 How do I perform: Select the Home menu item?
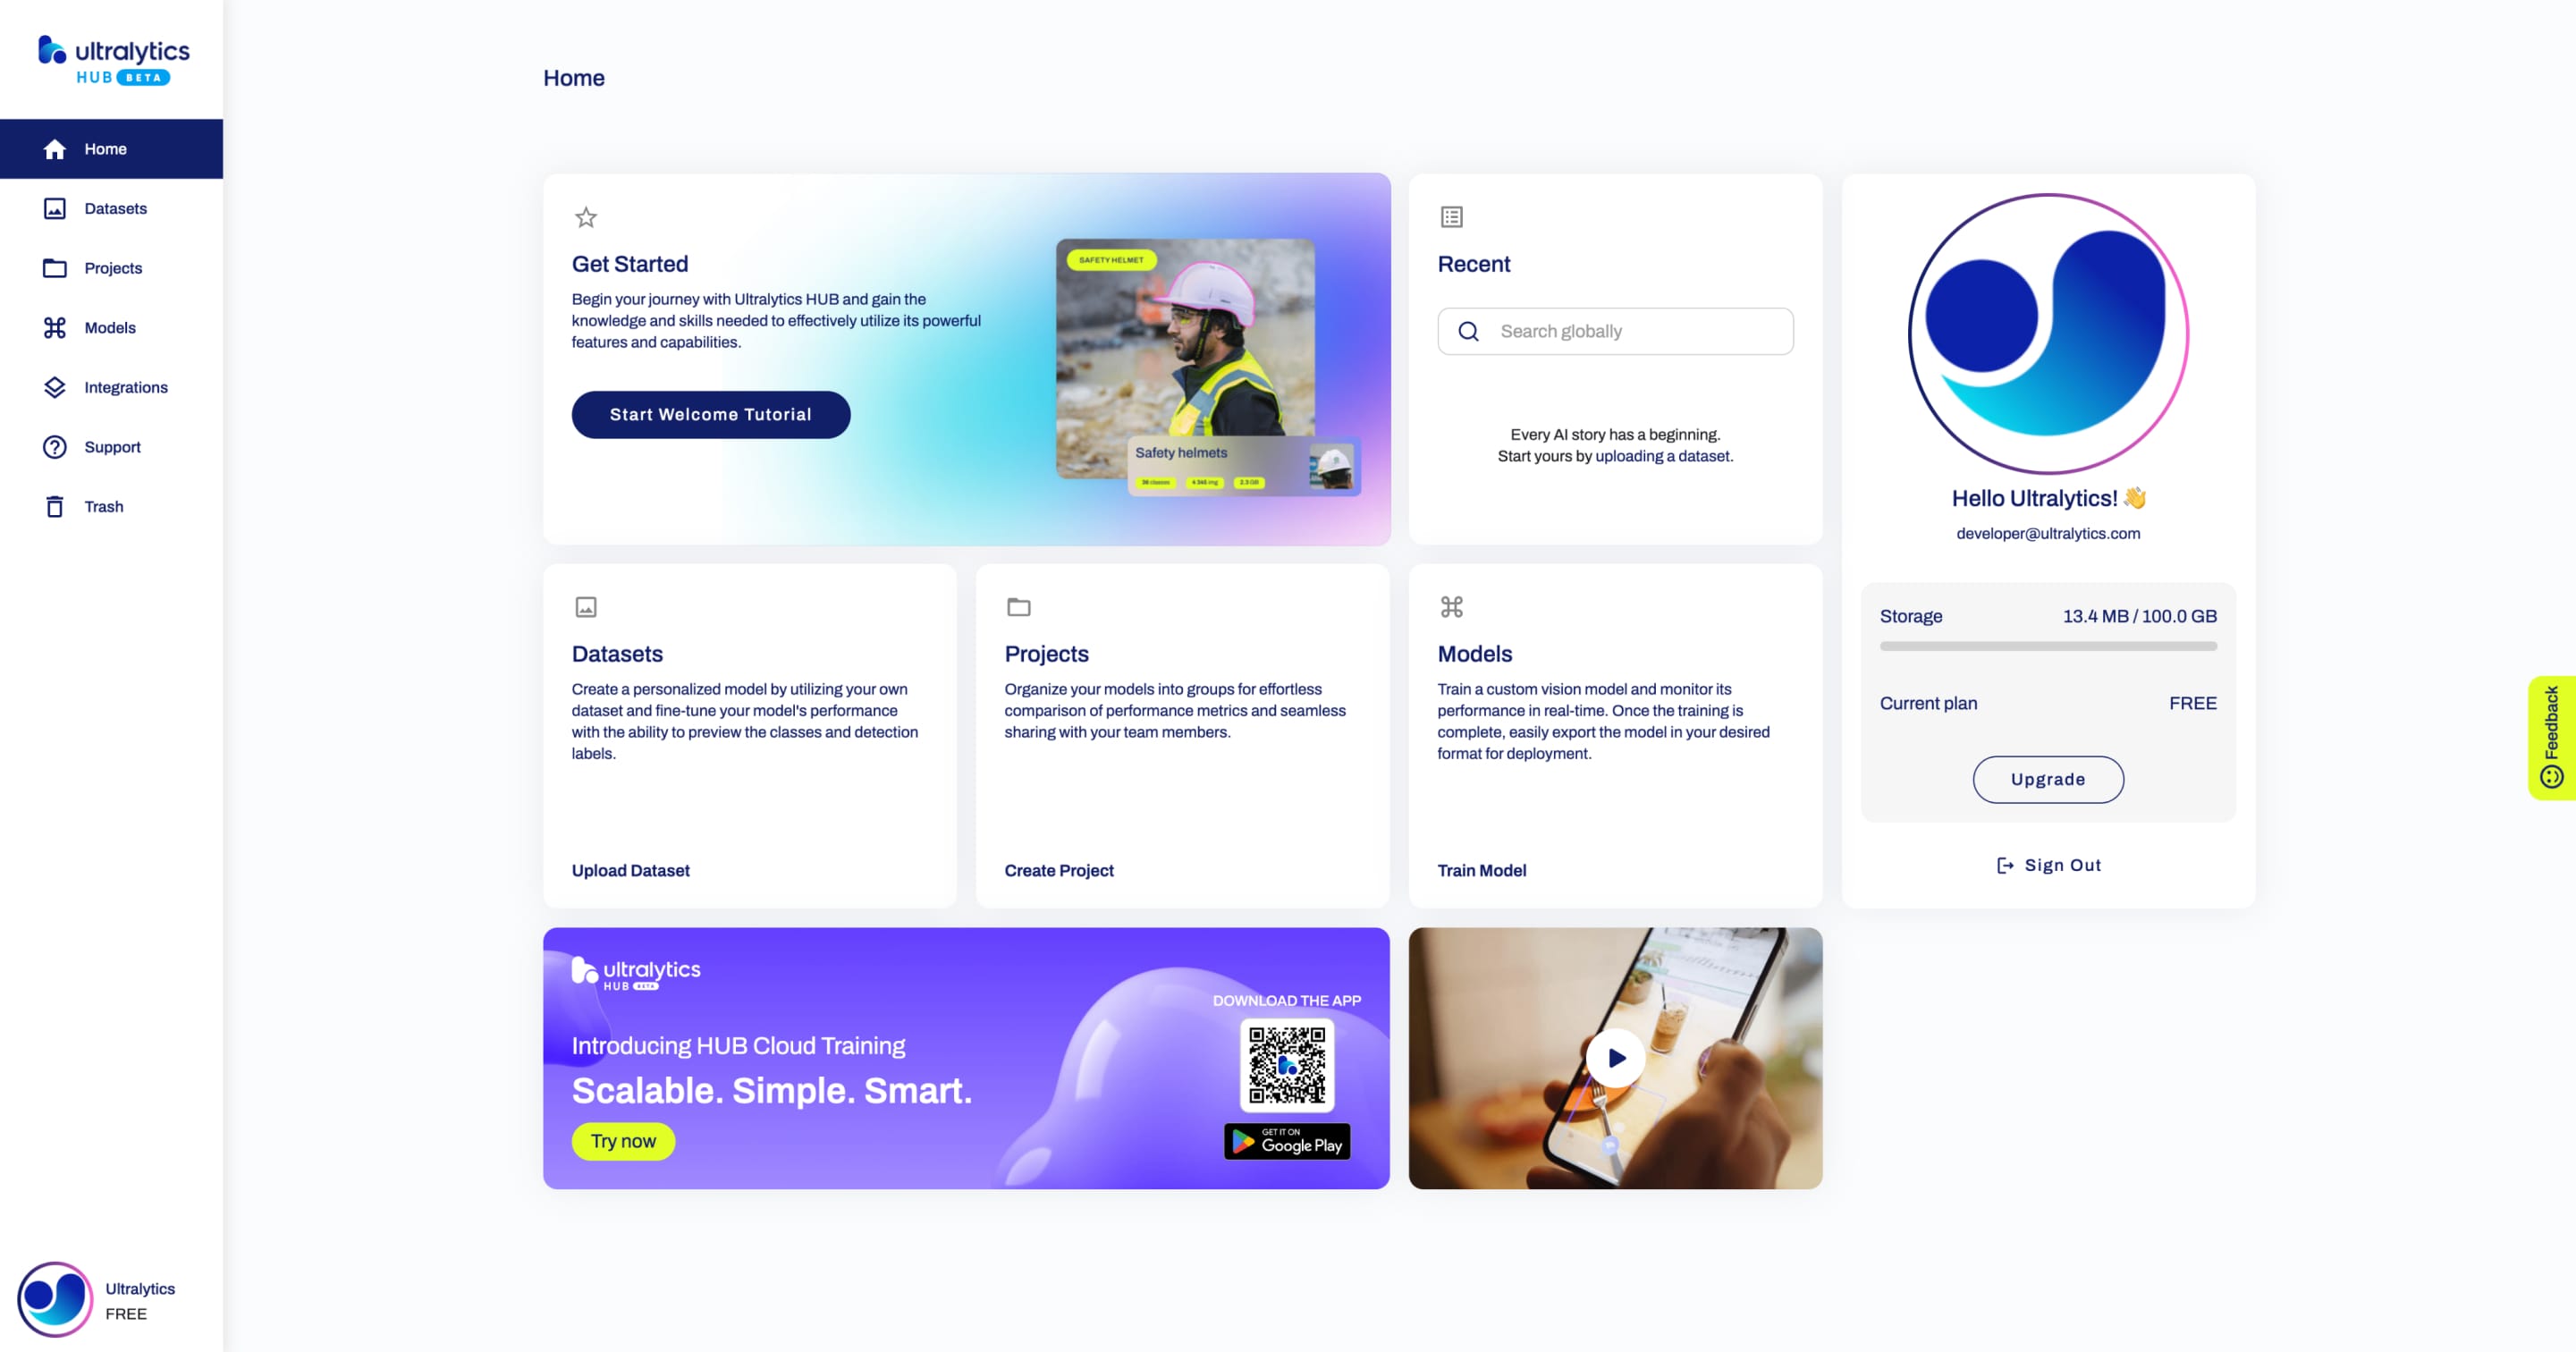tap(106, 148)
